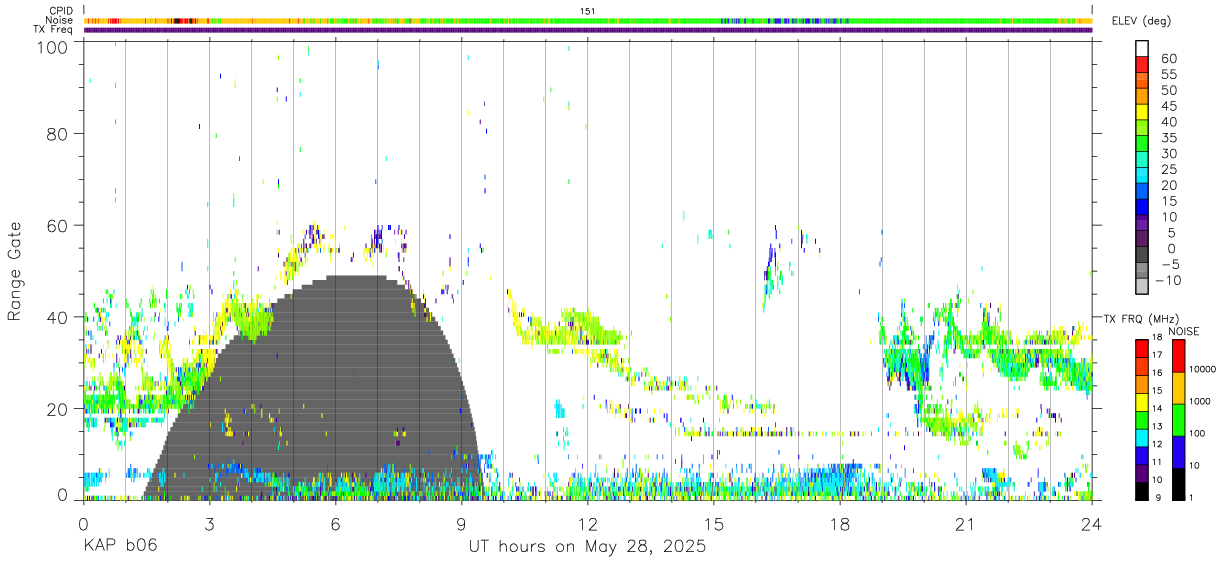Screen dimensions: 1228x567
Task: Click the '1000' label on the NOISE scale
Action: 1202,401
